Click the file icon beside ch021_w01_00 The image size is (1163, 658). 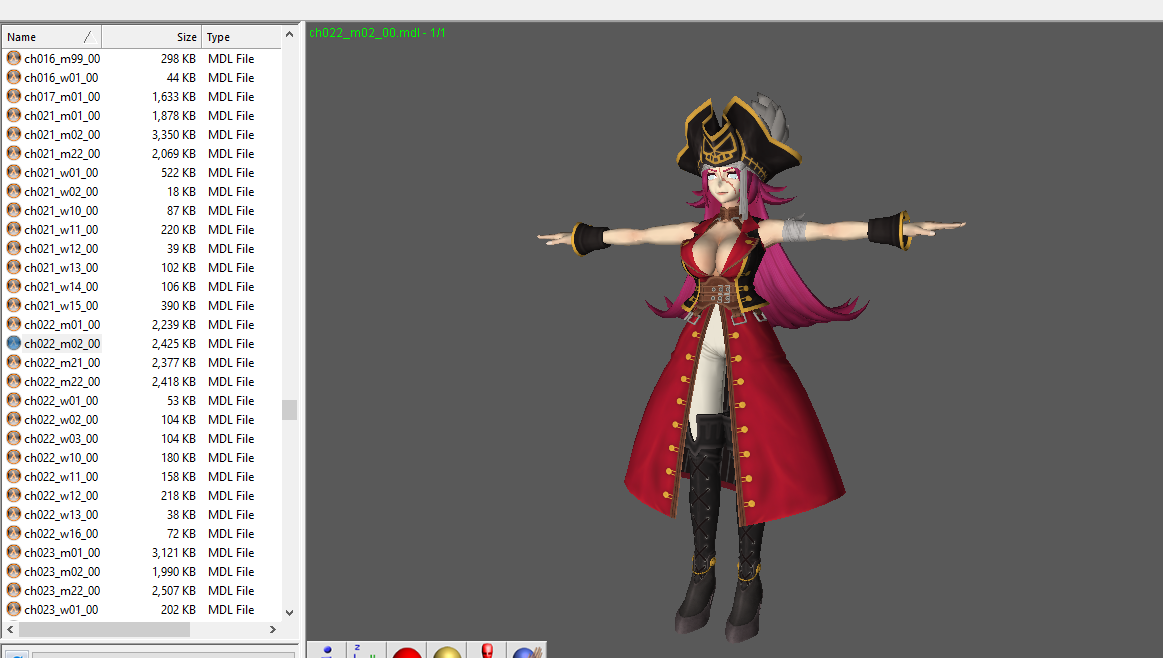click(x=13, y=172)
